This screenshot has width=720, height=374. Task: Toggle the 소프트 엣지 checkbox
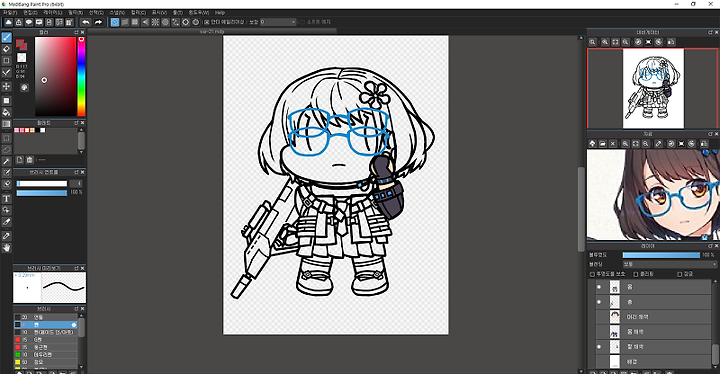pos(302,22)
